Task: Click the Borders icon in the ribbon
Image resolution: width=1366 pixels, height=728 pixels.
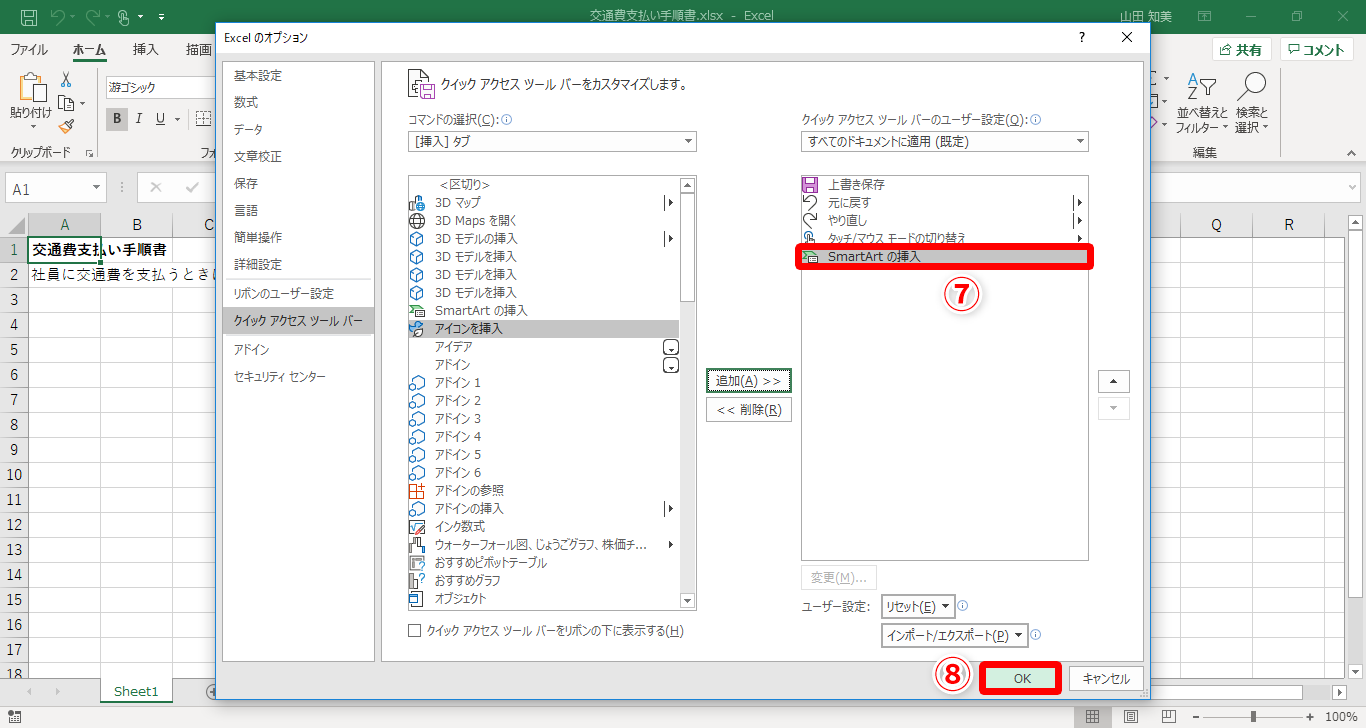Action: (x=203, y=119)
